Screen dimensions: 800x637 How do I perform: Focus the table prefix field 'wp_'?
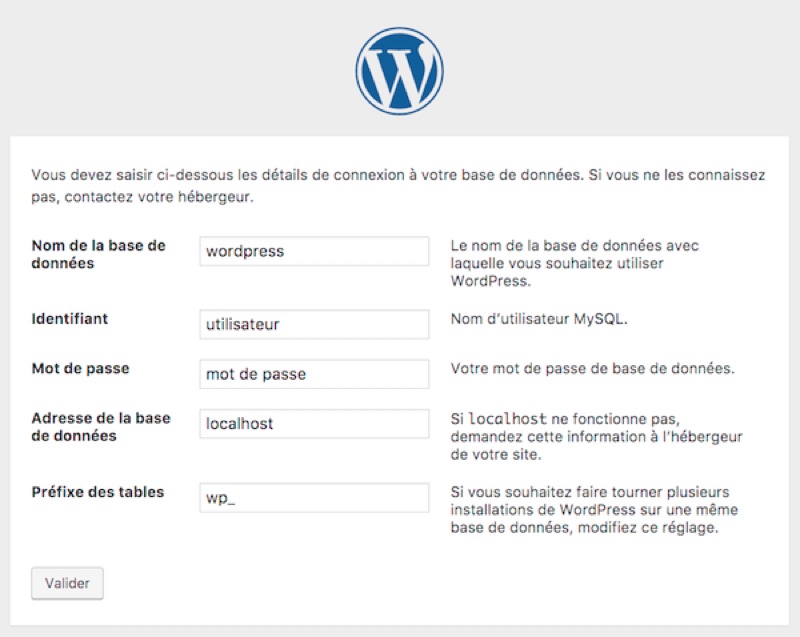314,497
